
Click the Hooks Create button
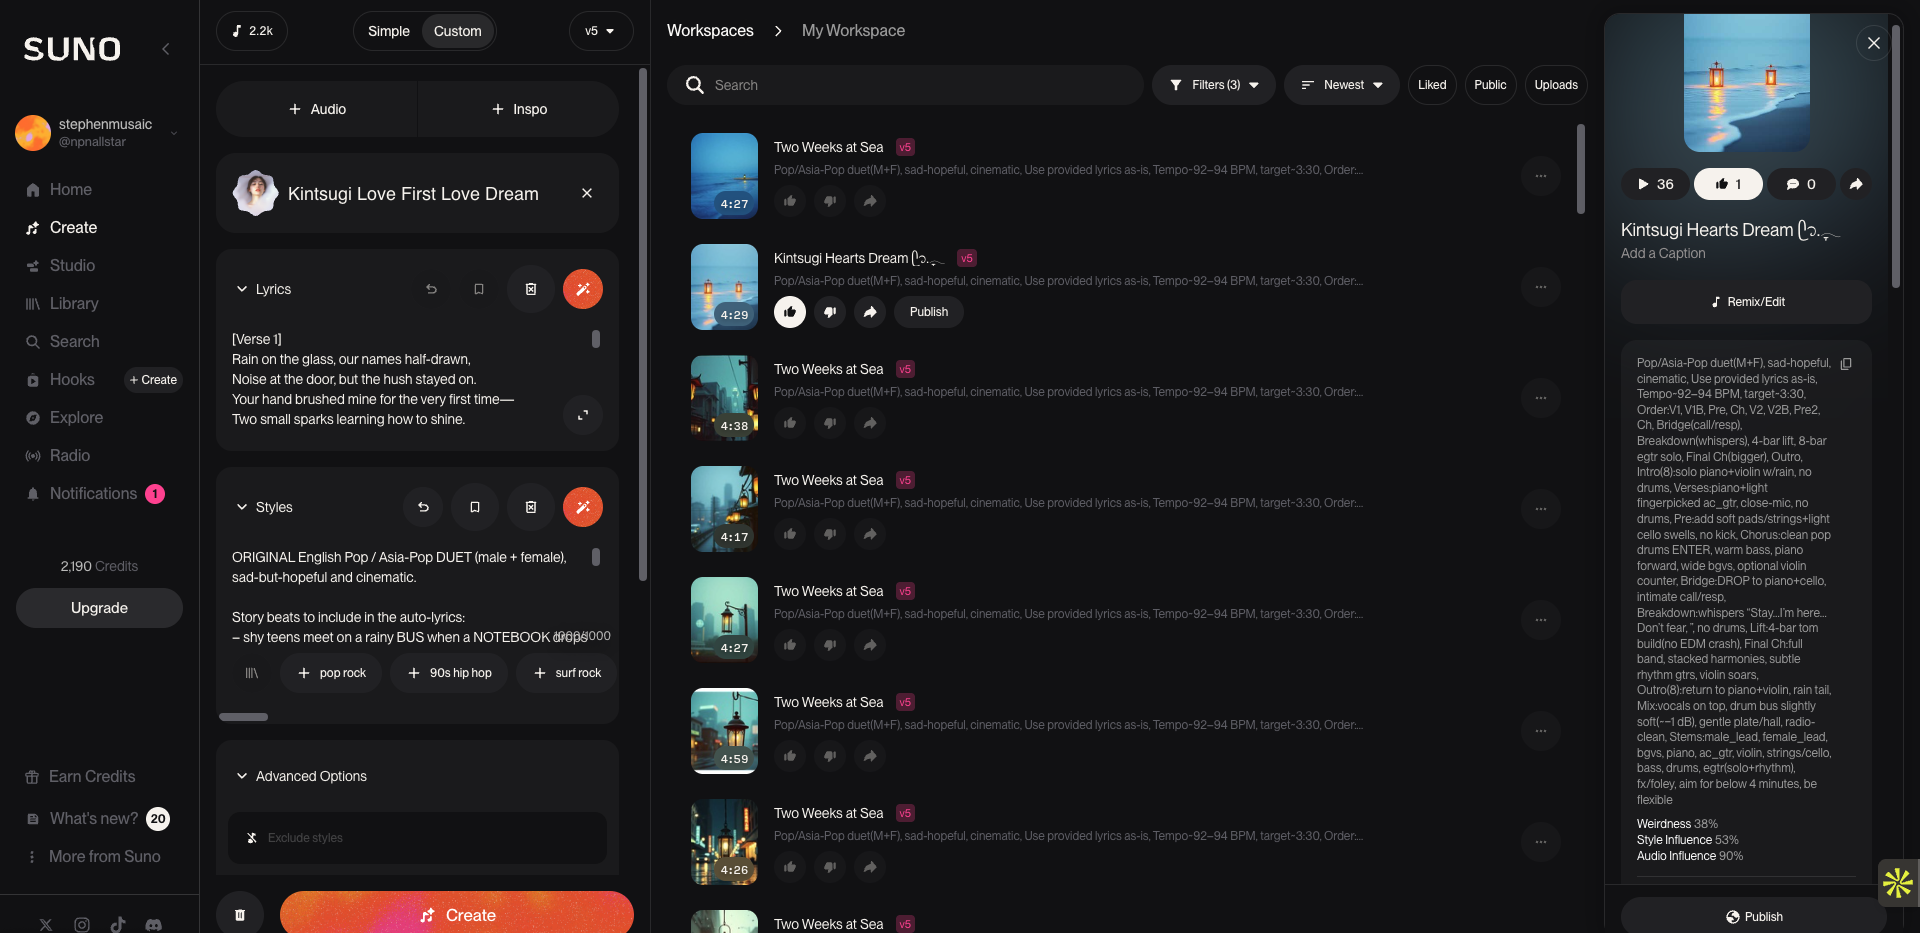pos(153,380)
